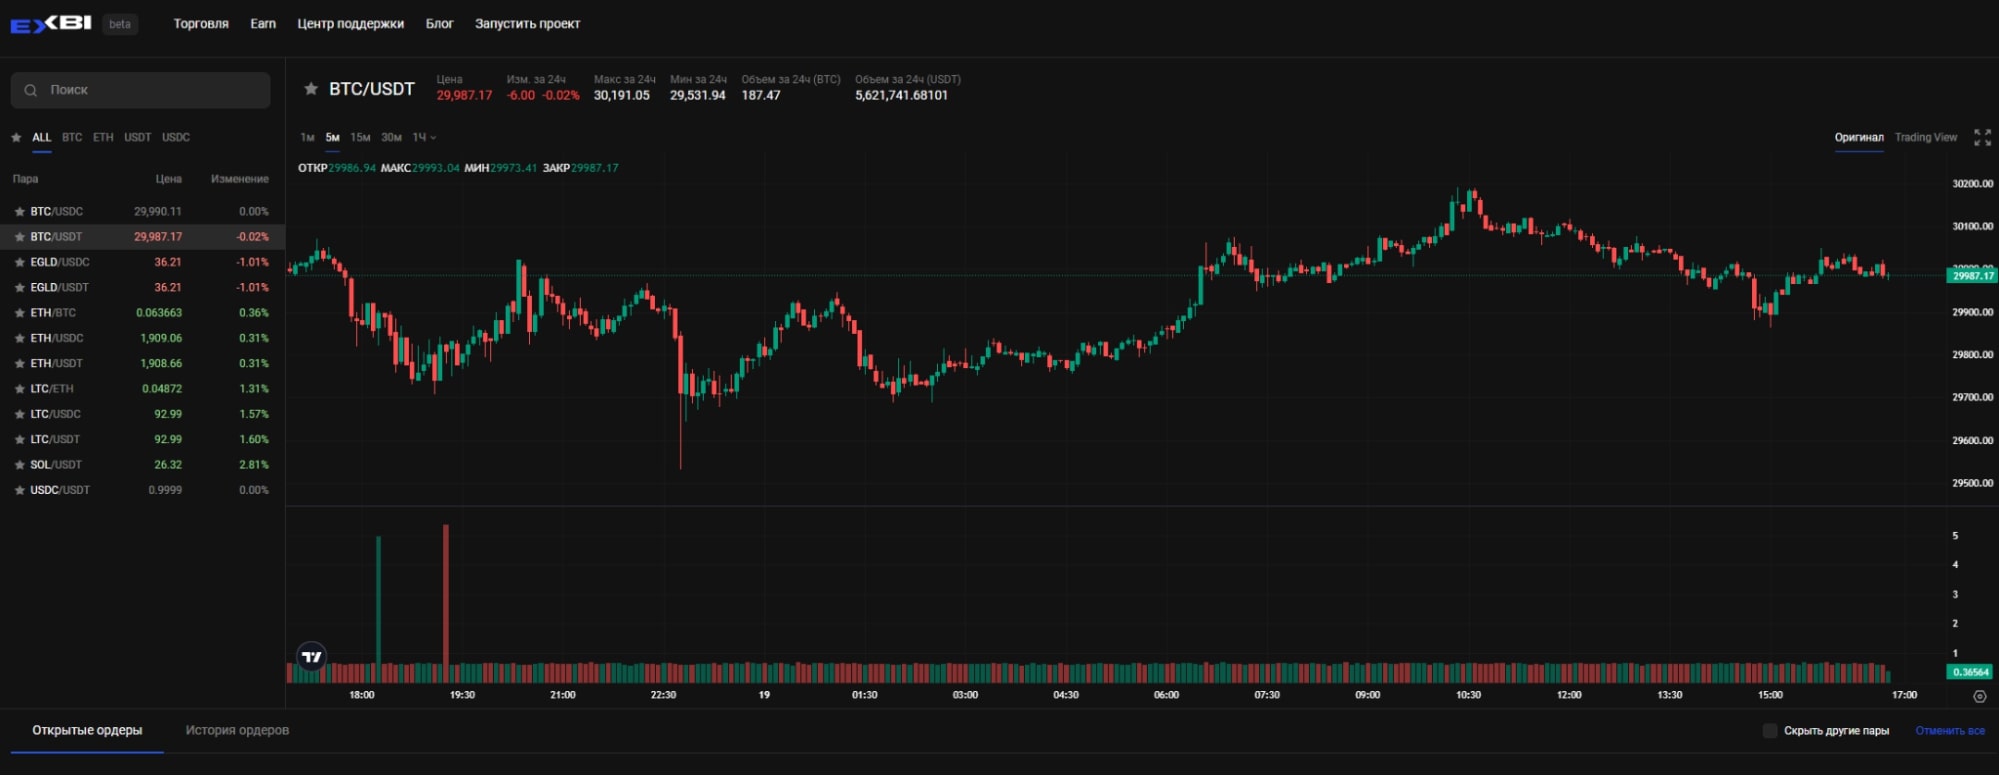Star the EGLD/USDC pair row

(19, 263)
